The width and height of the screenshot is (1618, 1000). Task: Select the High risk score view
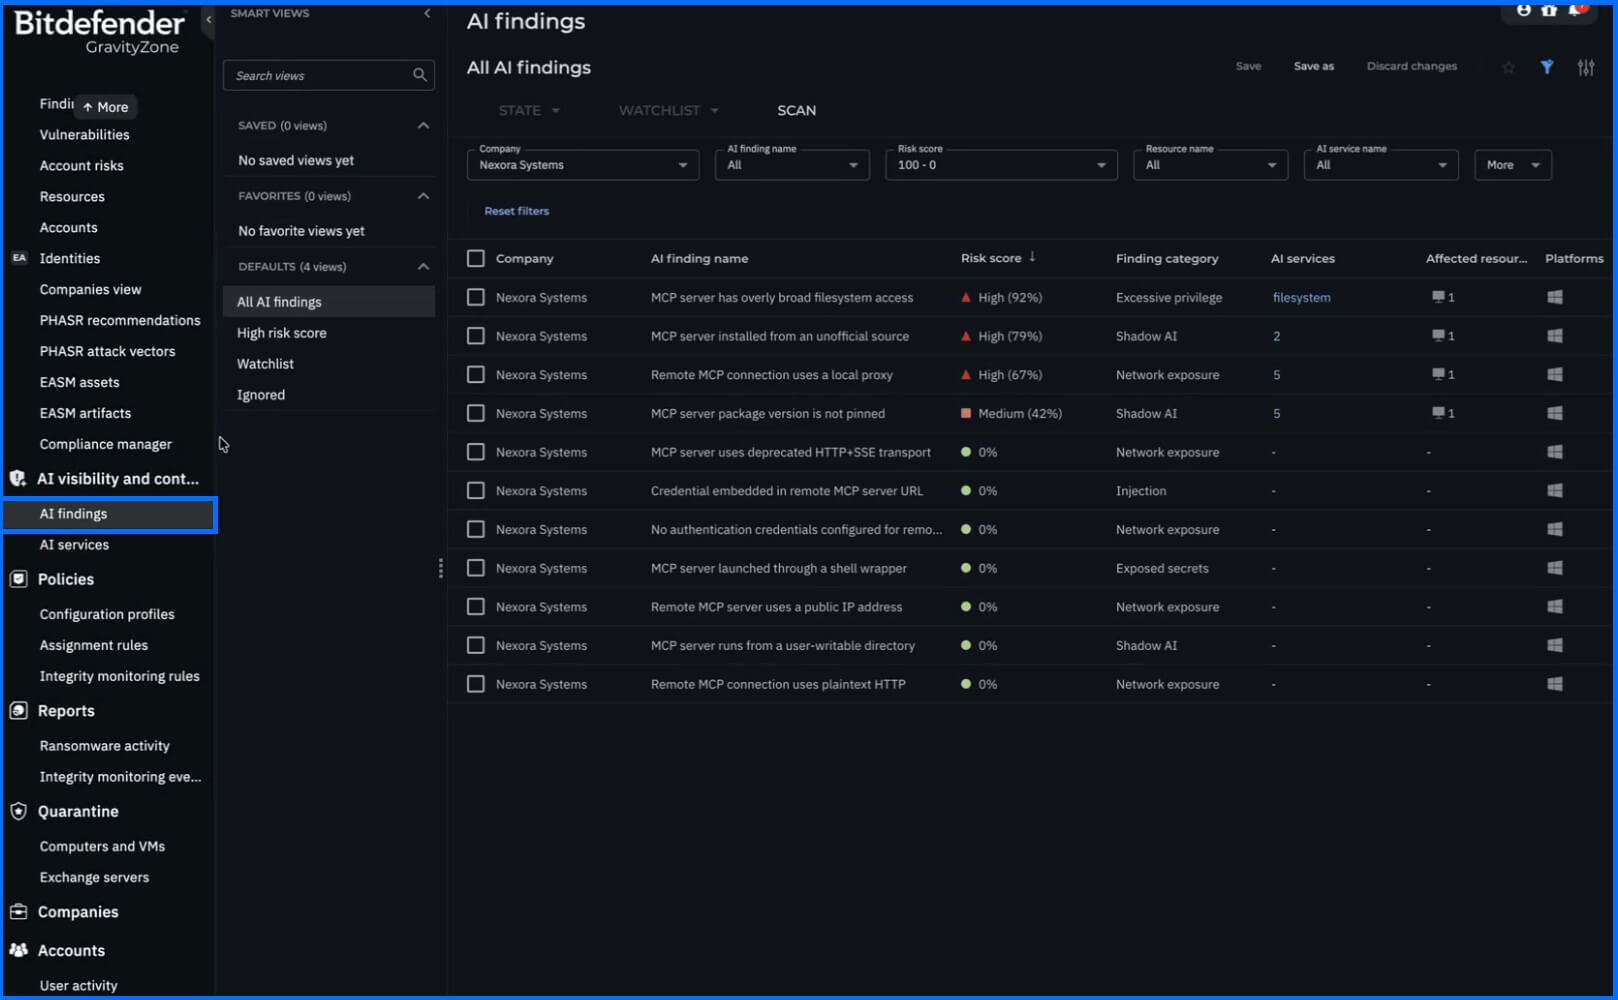[329, 333]
